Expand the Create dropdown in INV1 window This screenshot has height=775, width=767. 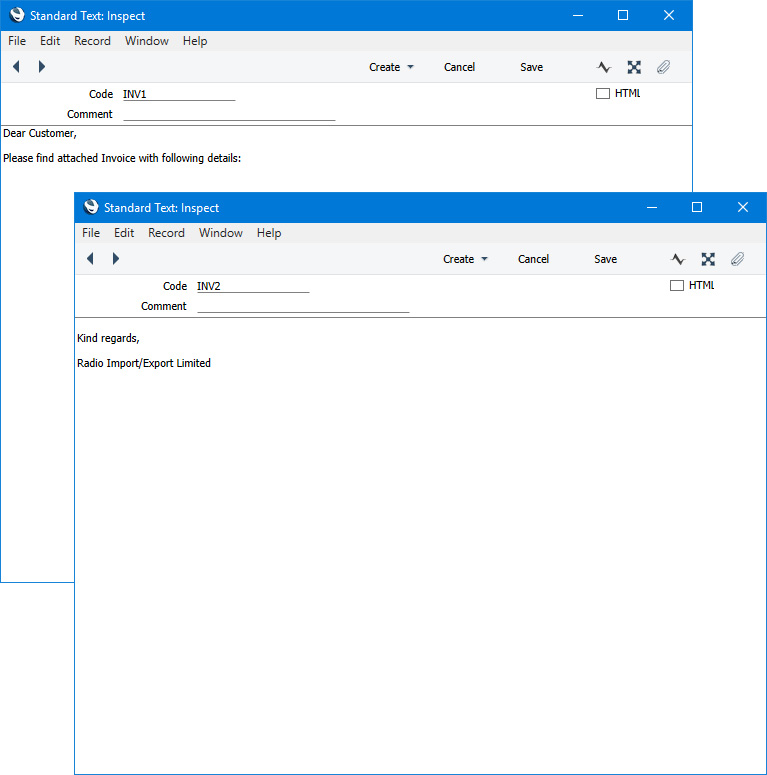click(391, 67)
